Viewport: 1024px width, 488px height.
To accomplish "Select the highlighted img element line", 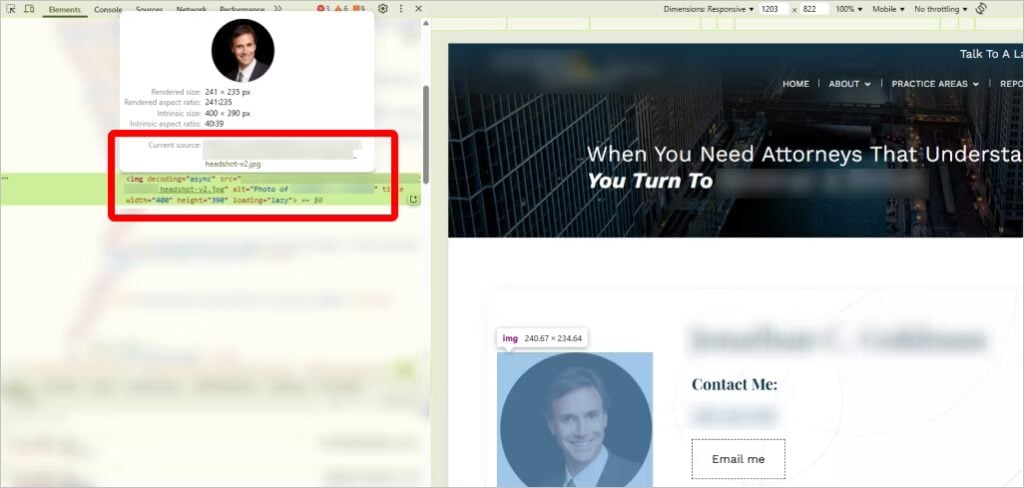I will [209, 189].
